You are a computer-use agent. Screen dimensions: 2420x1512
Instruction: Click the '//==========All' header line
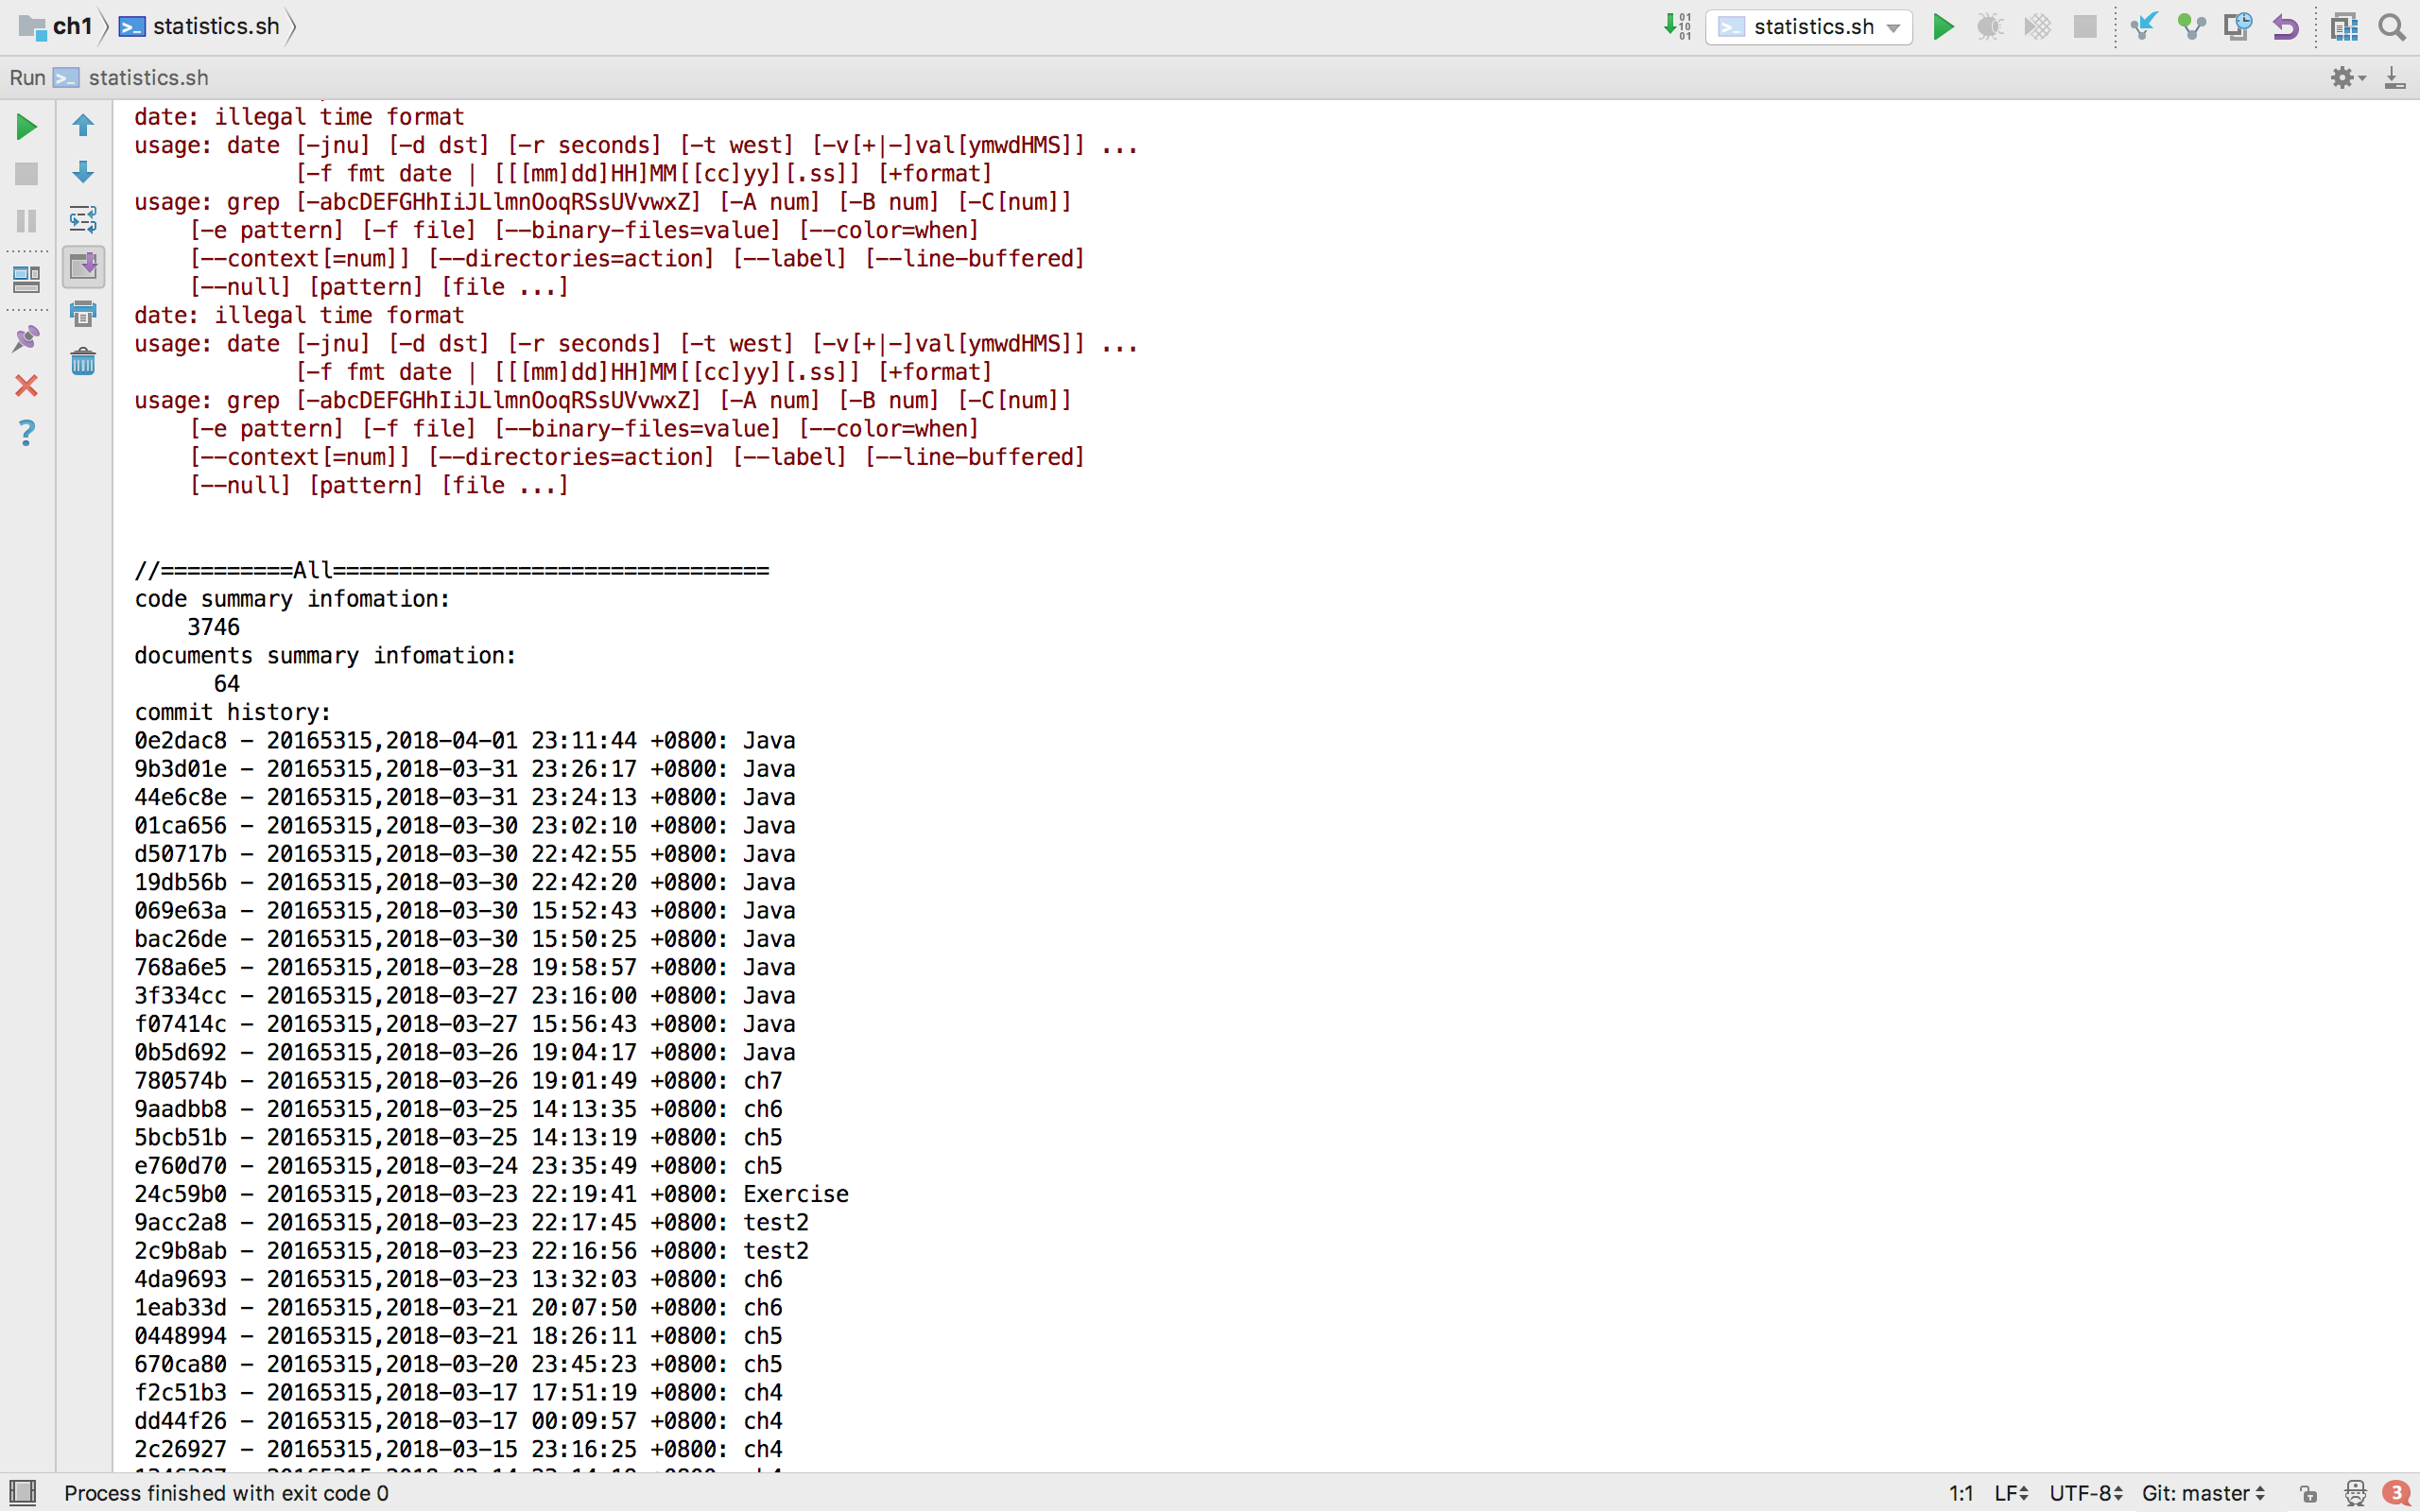coord(452,570)
